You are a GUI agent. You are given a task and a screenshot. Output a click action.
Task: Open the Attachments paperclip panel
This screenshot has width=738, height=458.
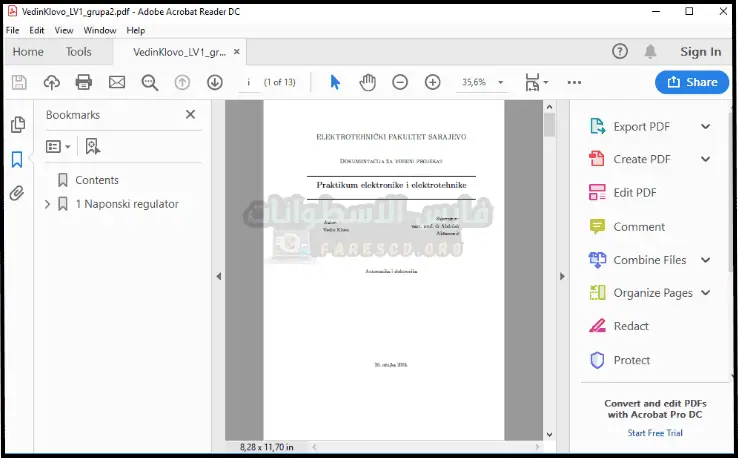(17, 194)
